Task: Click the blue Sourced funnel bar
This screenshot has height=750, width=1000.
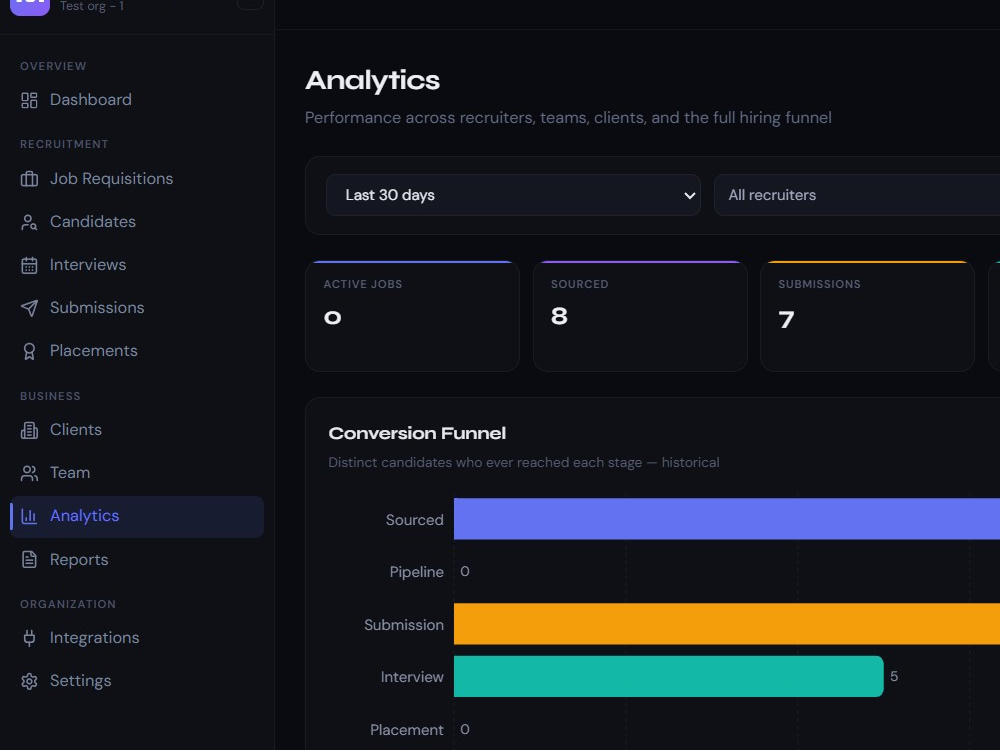Action: pyautogui.click(x=727, y=519)
